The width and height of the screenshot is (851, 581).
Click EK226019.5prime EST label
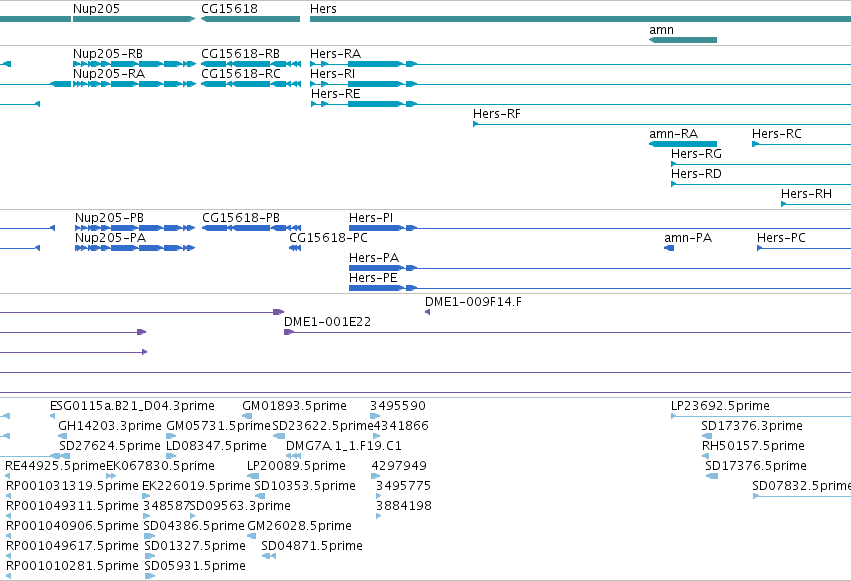click(196, 486)
